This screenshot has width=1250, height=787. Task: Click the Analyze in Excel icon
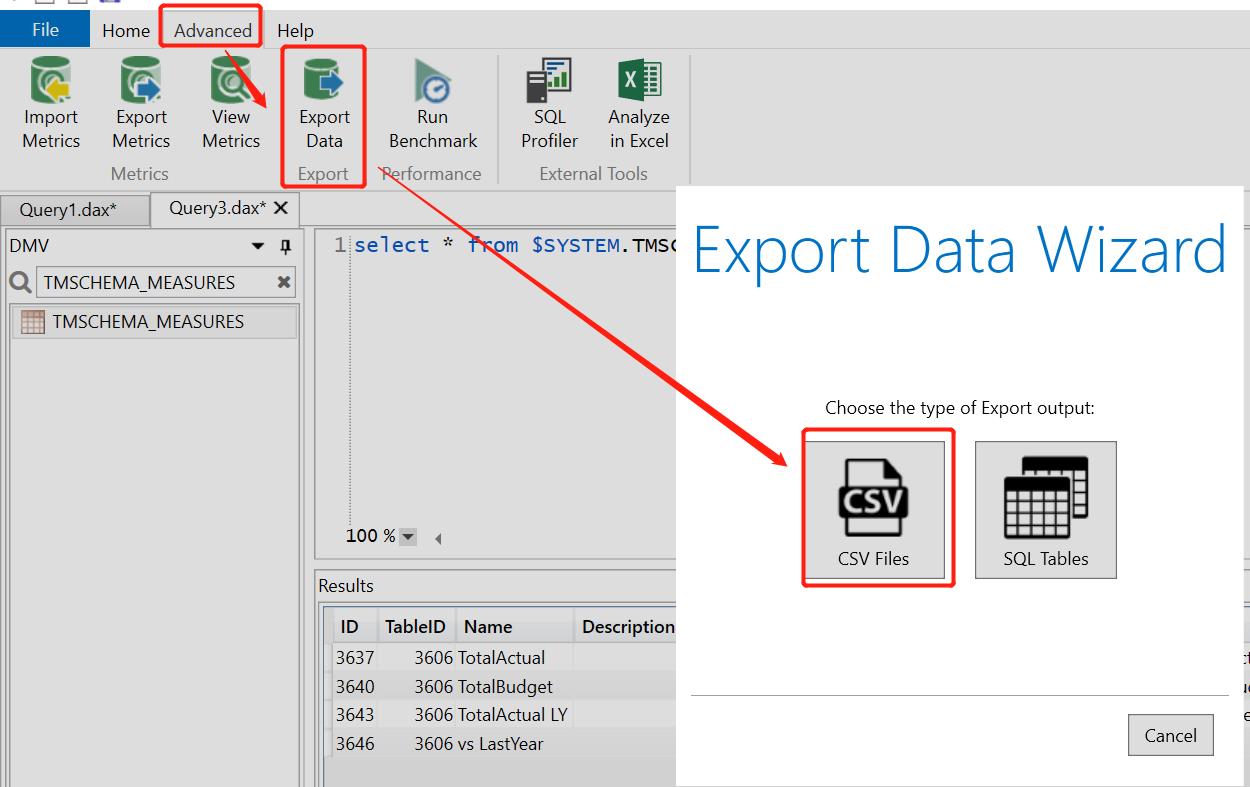point(638,100)
